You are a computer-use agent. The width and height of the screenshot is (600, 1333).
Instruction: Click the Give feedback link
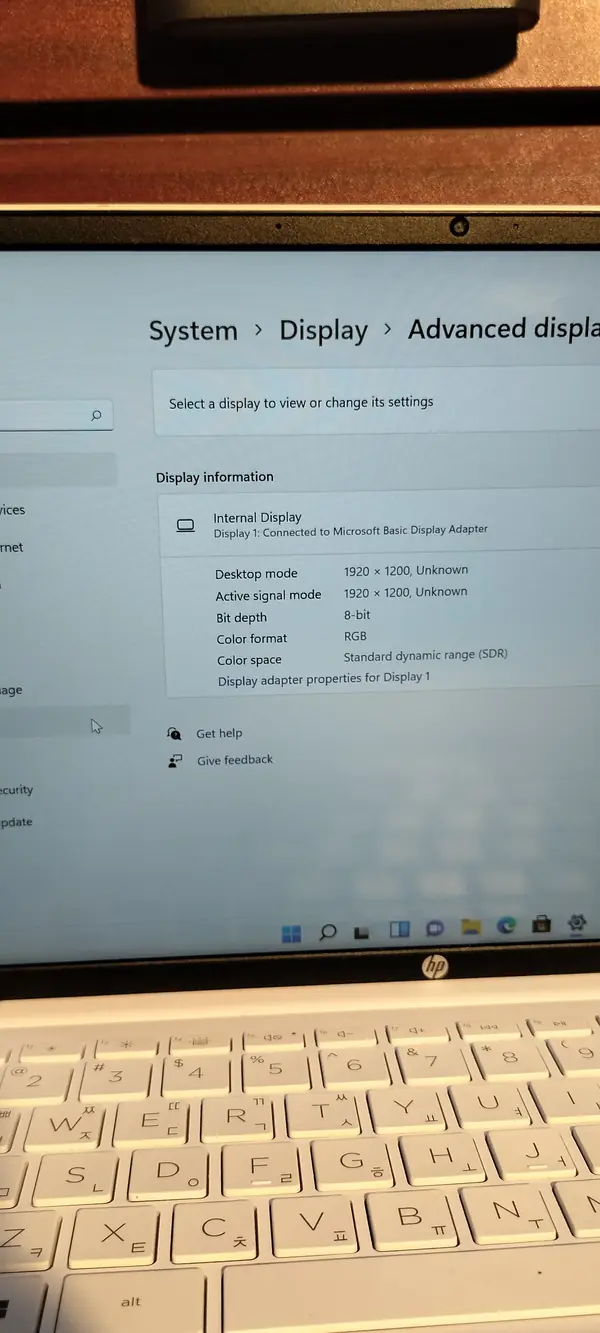coord(234,760)
